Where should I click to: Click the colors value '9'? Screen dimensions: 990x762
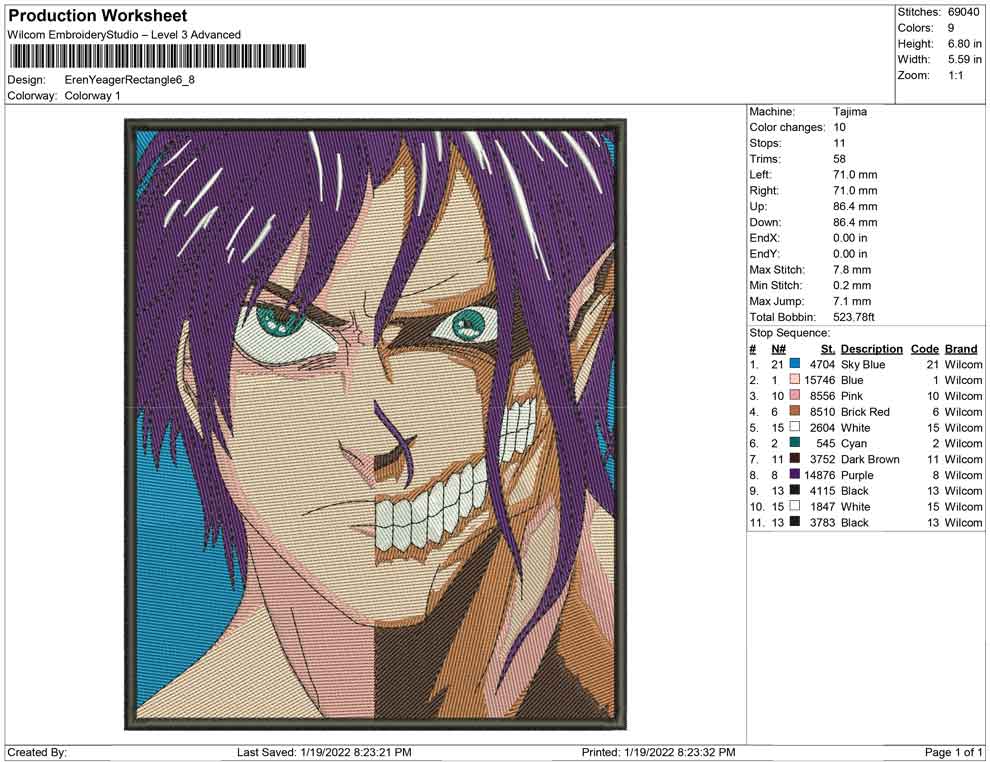coord(951,28)
